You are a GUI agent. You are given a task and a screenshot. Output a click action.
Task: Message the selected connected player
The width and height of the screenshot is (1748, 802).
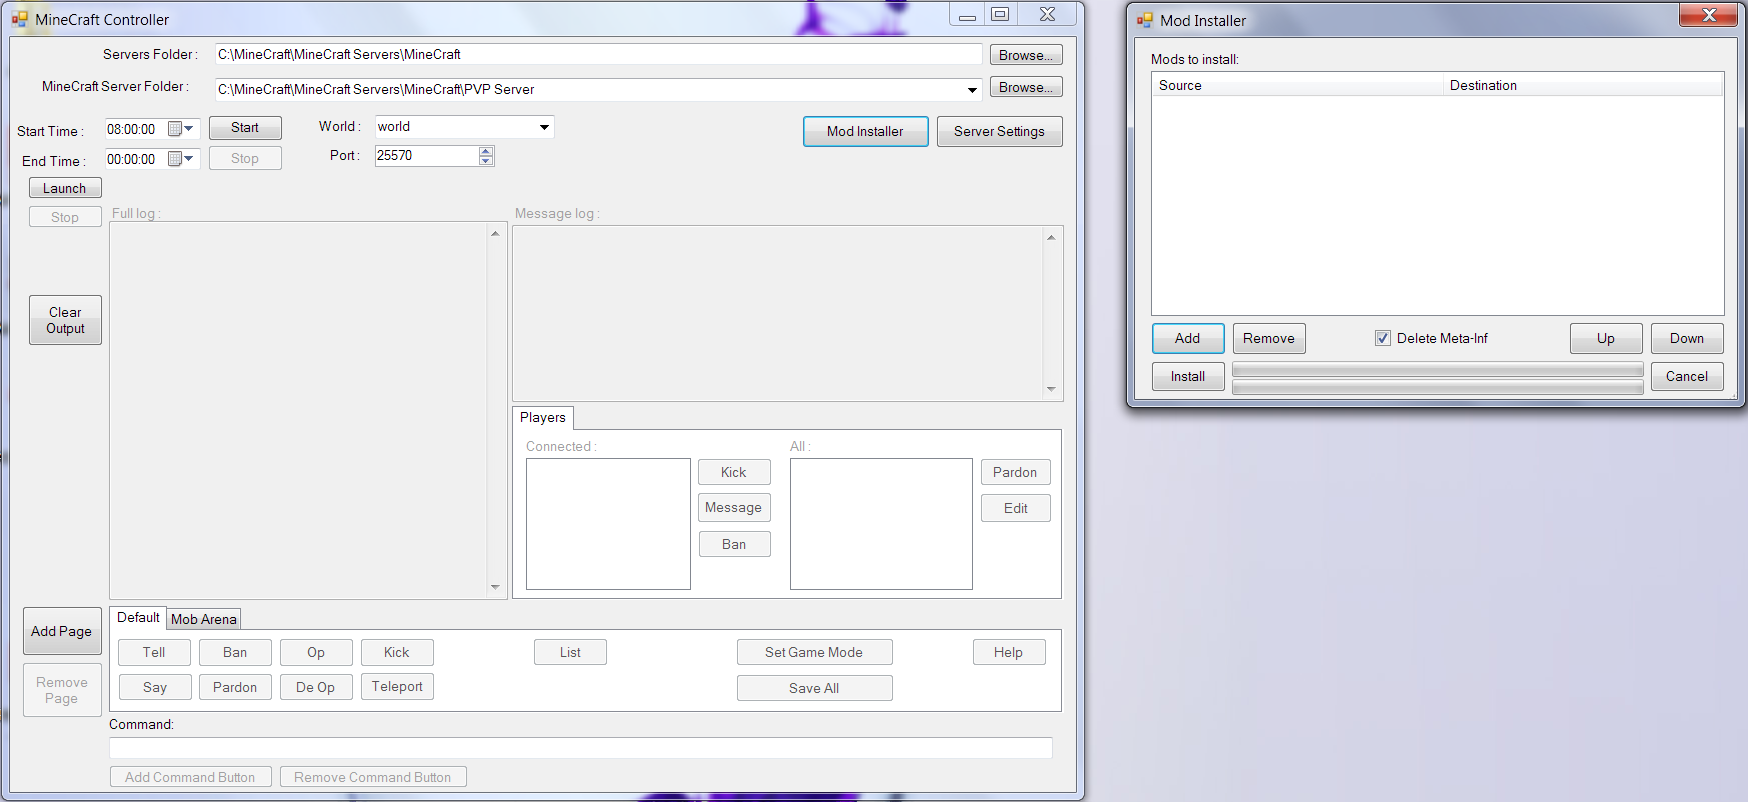734,507
